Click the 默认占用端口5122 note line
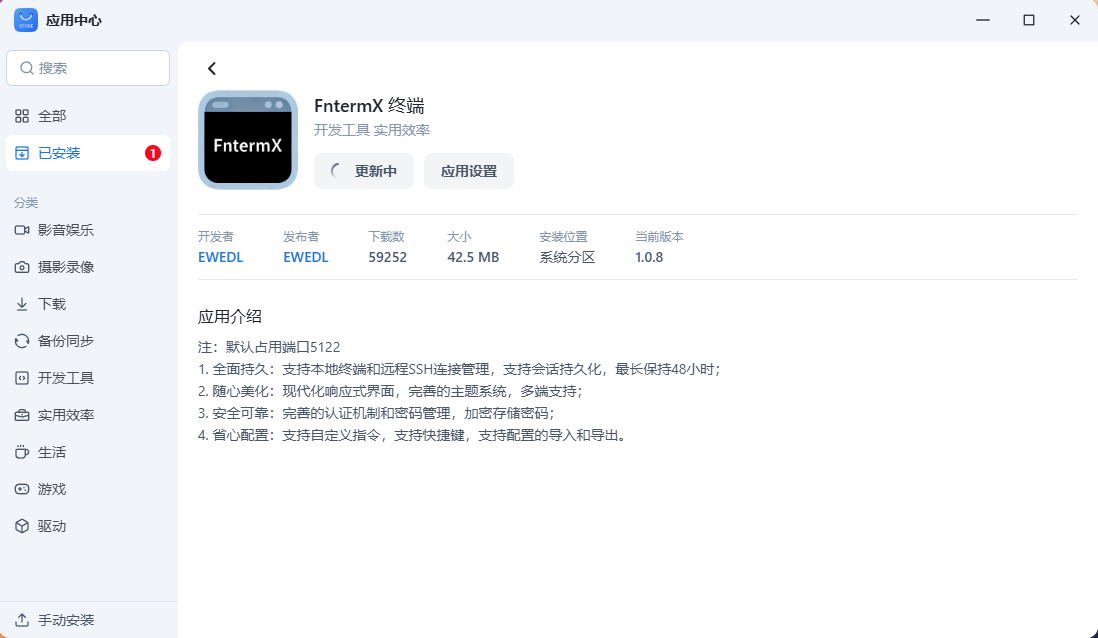The height and width of the screenshot is (638, 1098). tap(269, 347)
